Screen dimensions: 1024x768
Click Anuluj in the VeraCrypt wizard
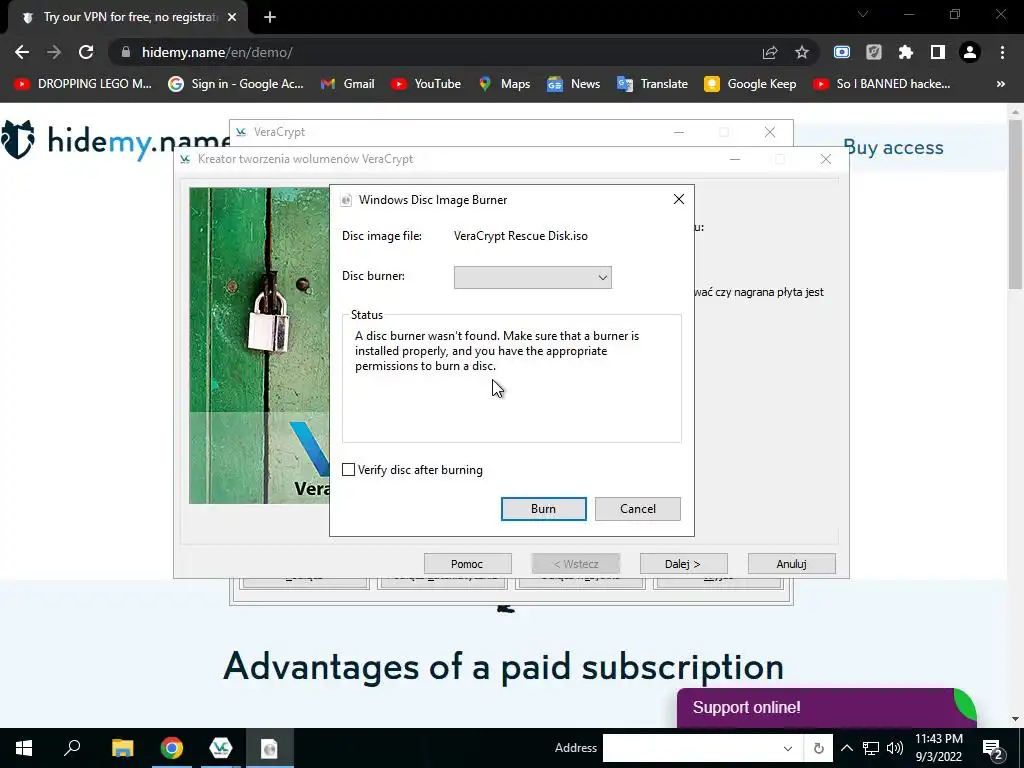point(792,564)
